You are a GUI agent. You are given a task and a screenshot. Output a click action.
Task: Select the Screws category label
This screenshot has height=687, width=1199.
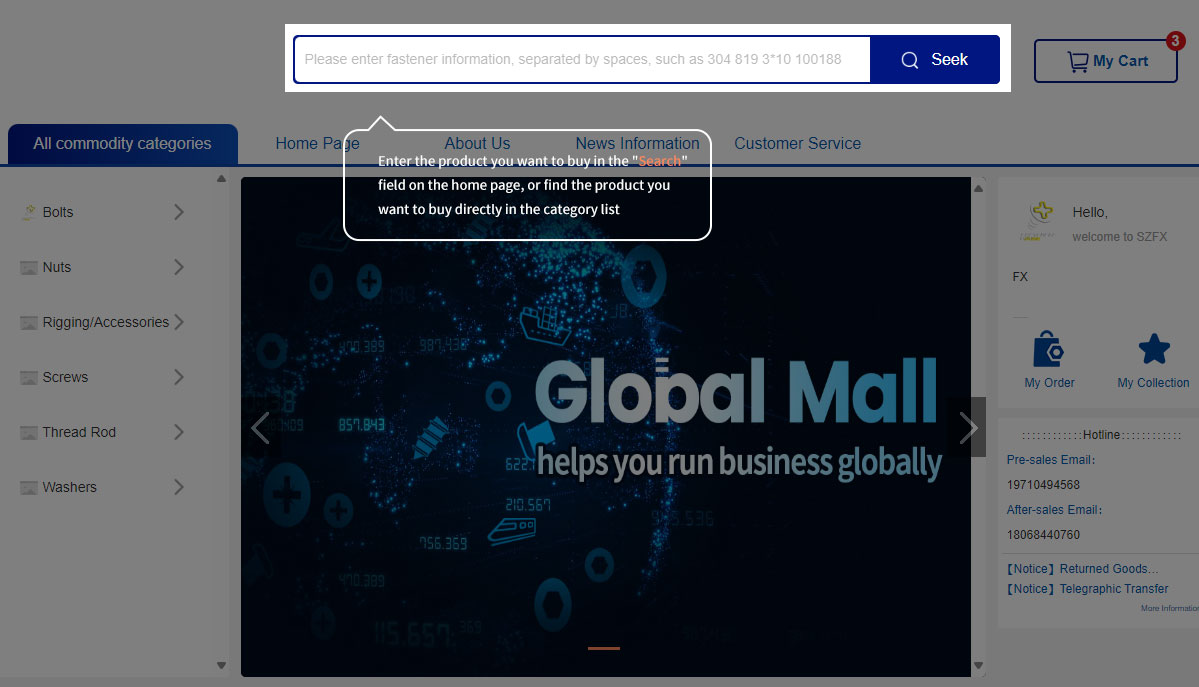coord(65,377)
